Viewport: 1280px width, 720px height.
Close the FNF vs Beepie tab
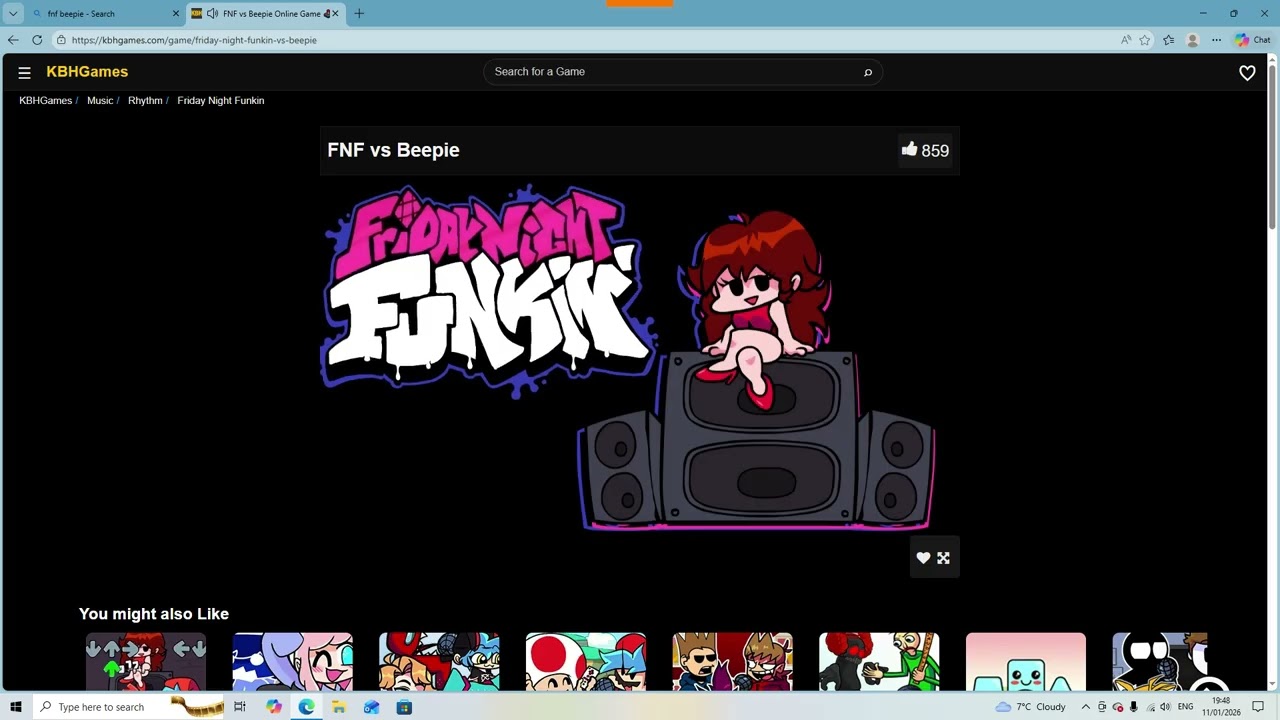click(335, 14)
